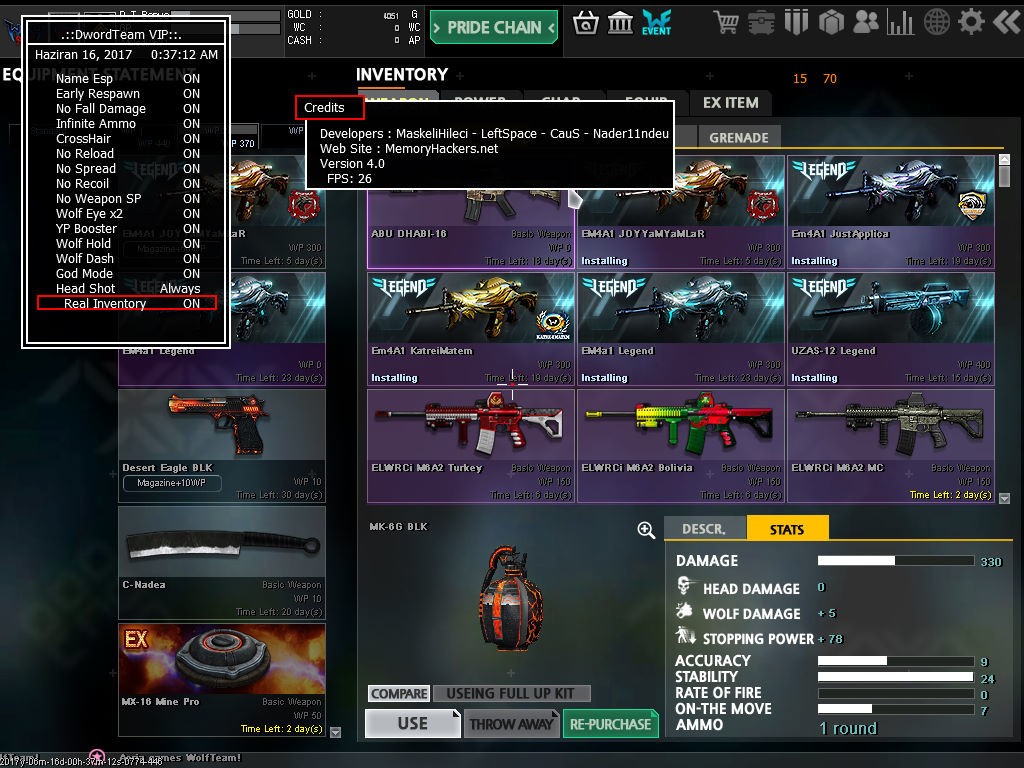Screen dimensions: 1024x768
Task: Toggle No Spread option
Action: click(127, 168)
